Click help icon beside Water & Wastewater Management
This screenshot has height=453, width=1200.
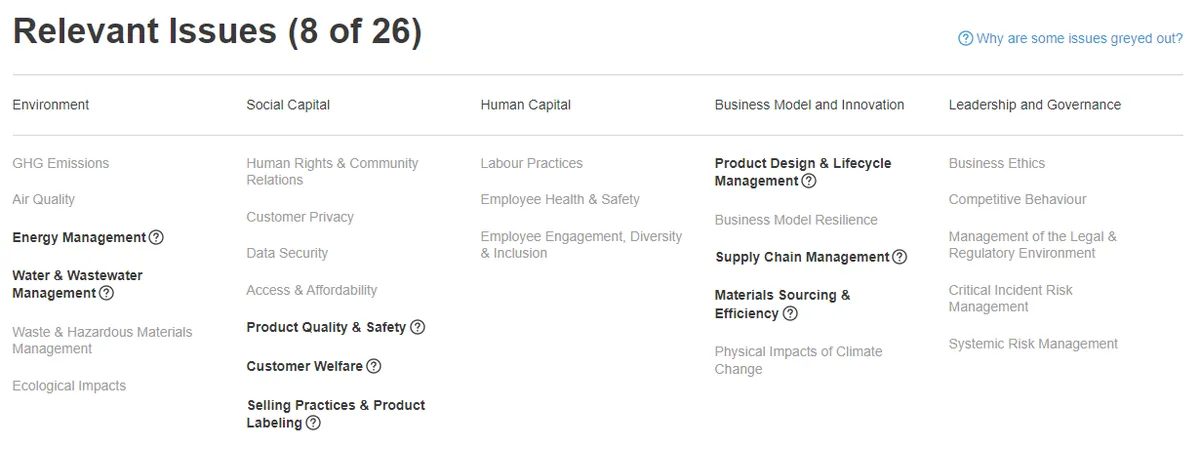(107, 294)
